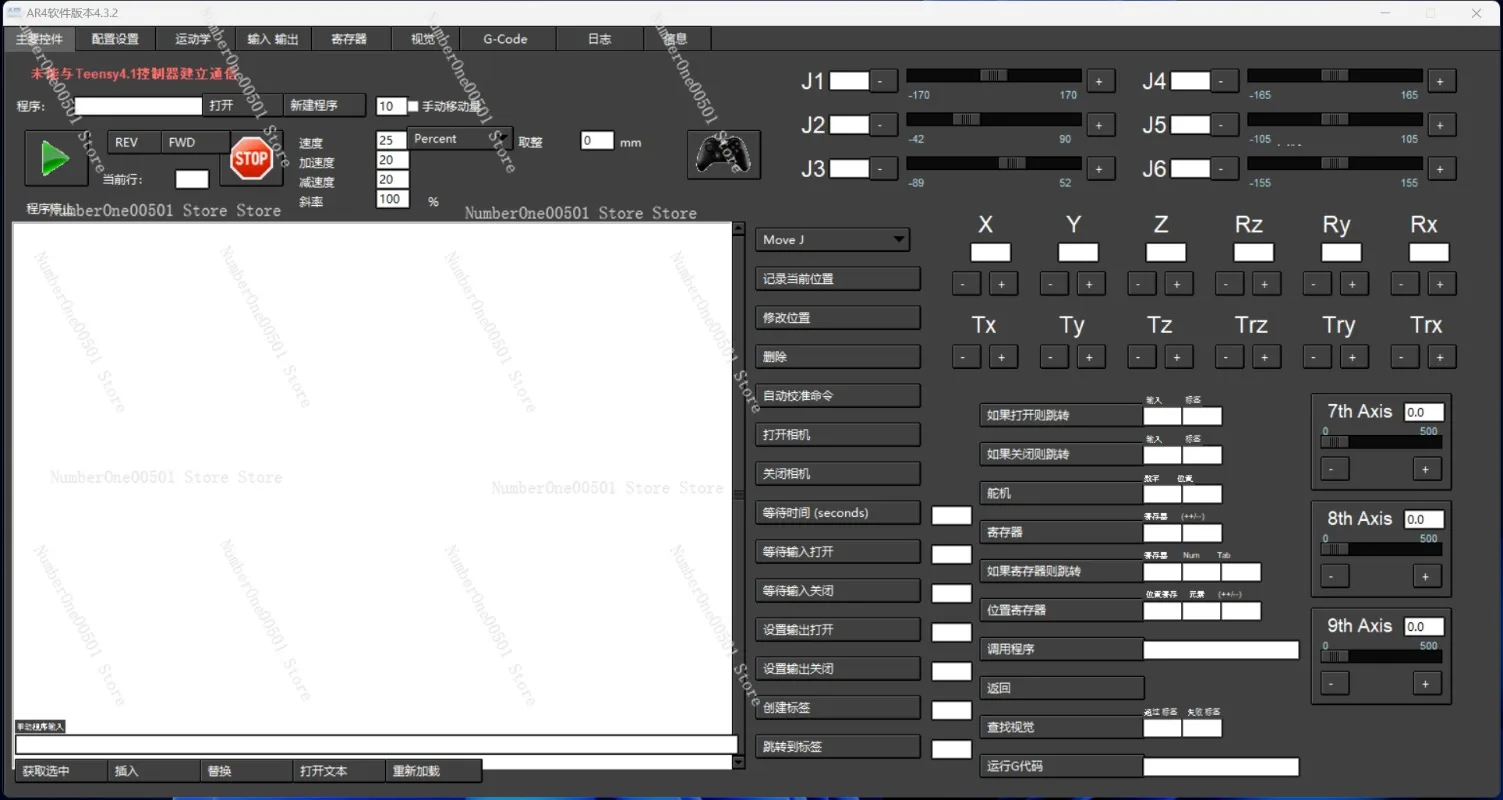Click 自动校准命令 button
The image size is (1503, 800).
click(837, 396)
